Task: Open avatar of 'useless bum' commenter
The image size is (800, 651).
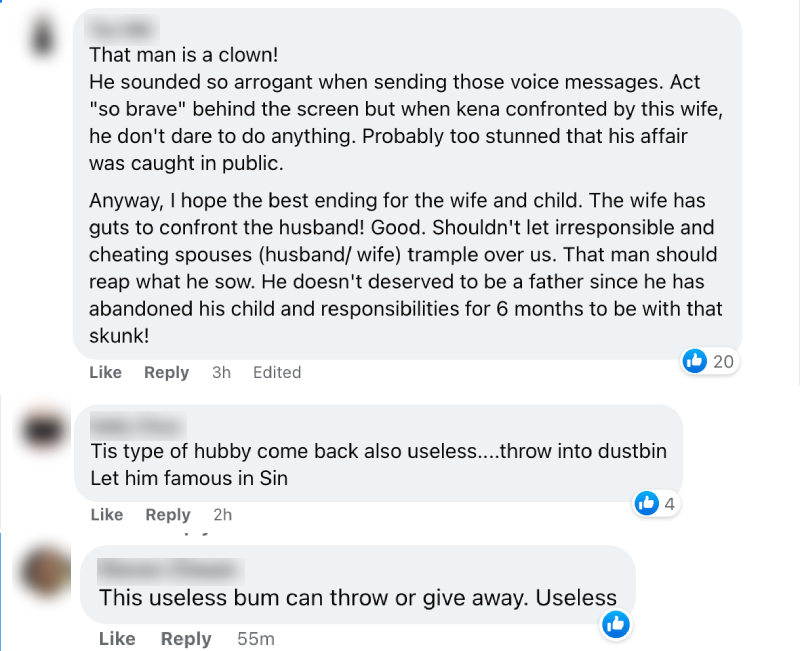Action: tap(46, 571)
